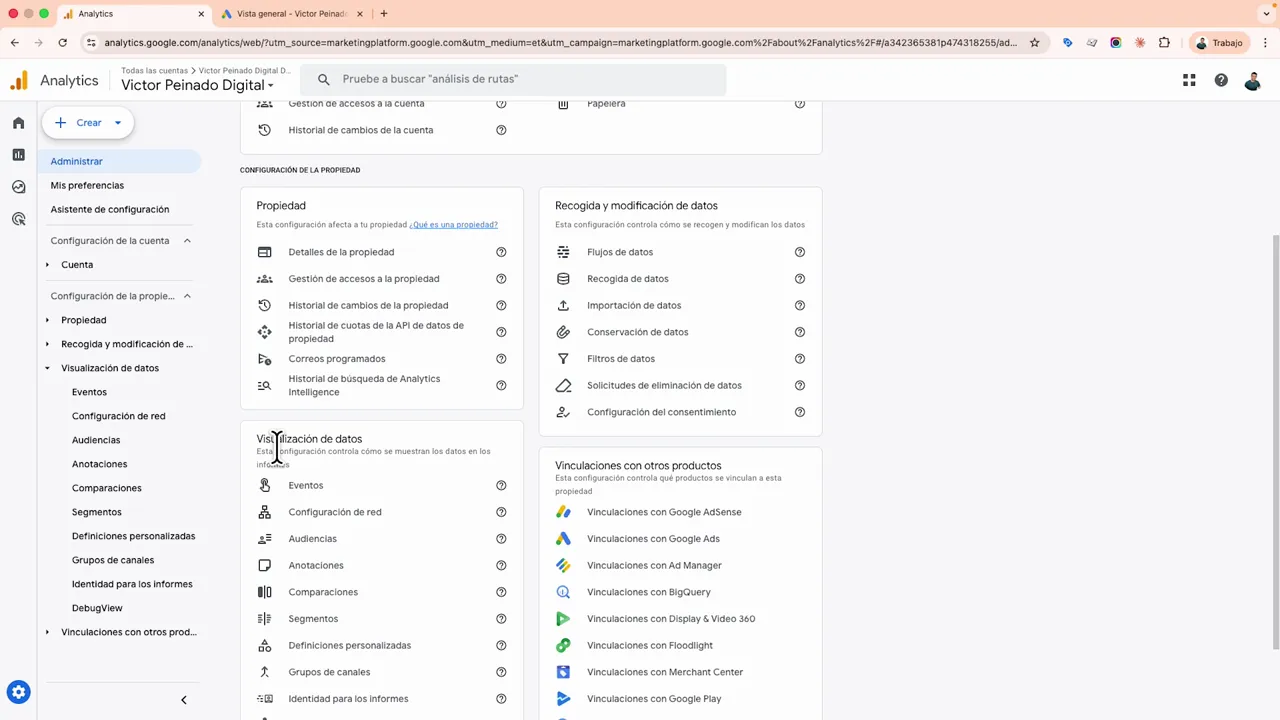Open Grupos de canales in the sidebar tree
The width and height of the screenshot is (1280, 720).
pos(113,560)
